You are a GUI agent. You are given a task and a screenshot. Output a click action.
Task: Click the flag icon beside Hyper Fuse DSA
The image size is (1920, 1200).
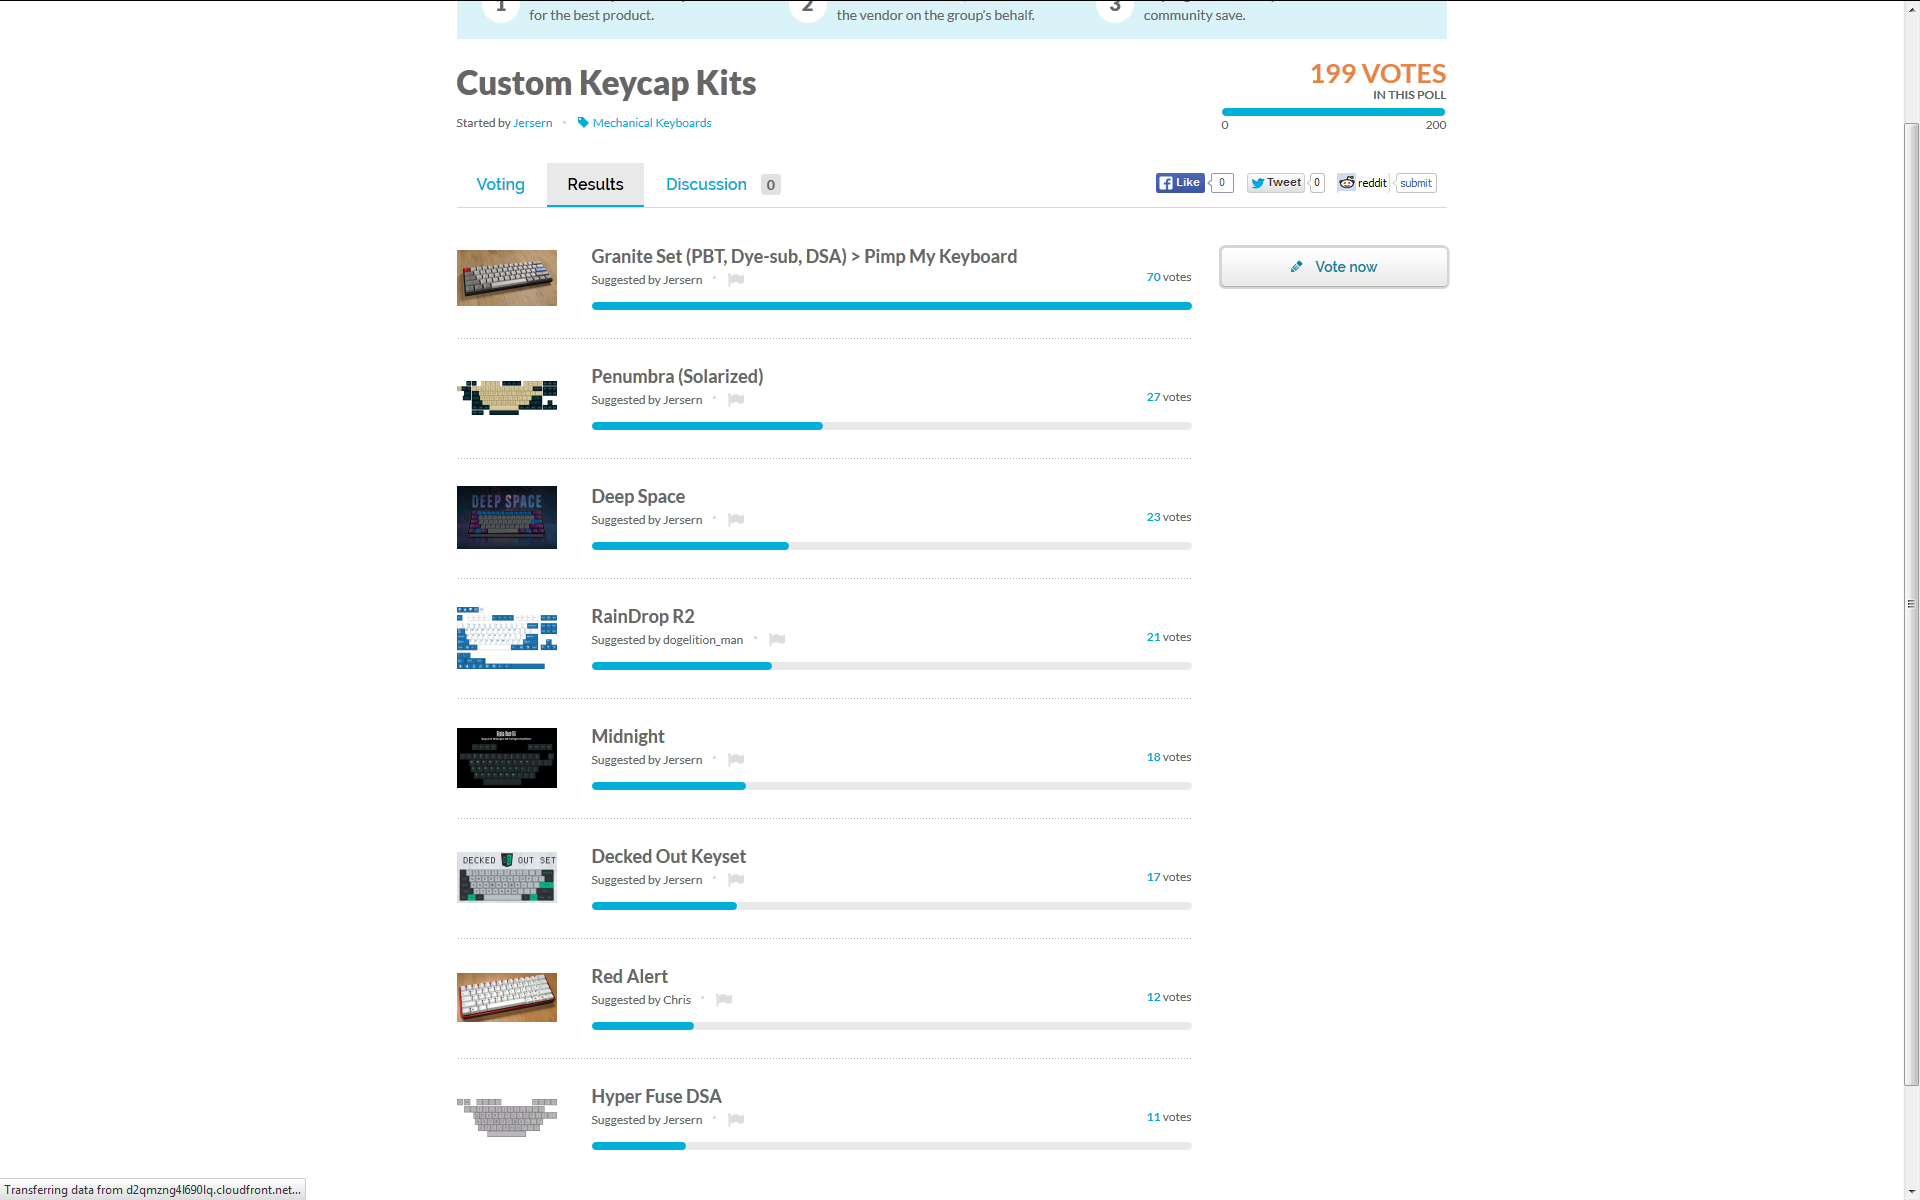pos(736,1120)
